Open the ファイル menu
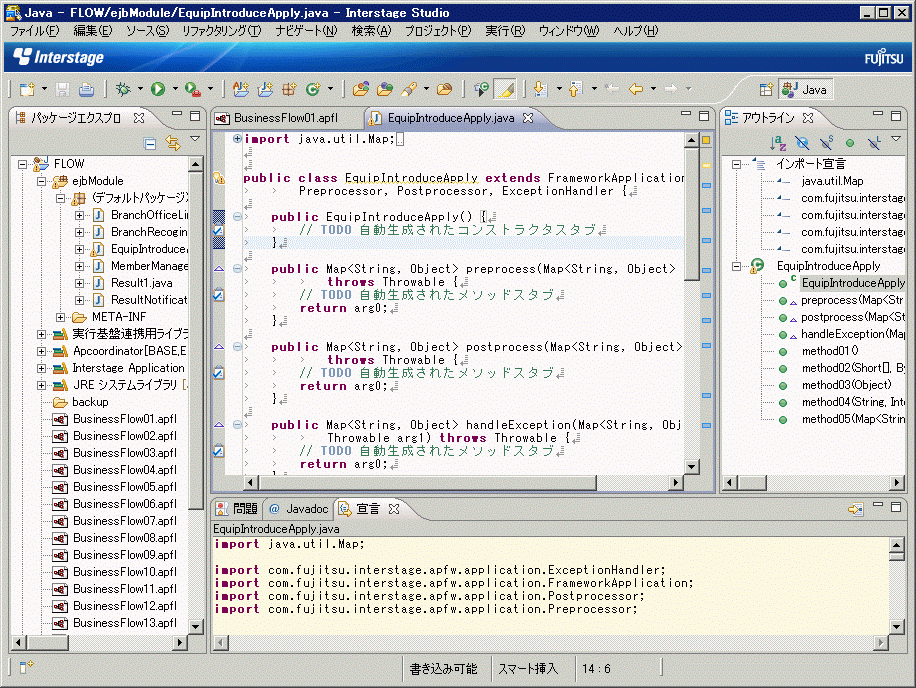The height and width of the screenshot is (688, 916). [34, 31]
